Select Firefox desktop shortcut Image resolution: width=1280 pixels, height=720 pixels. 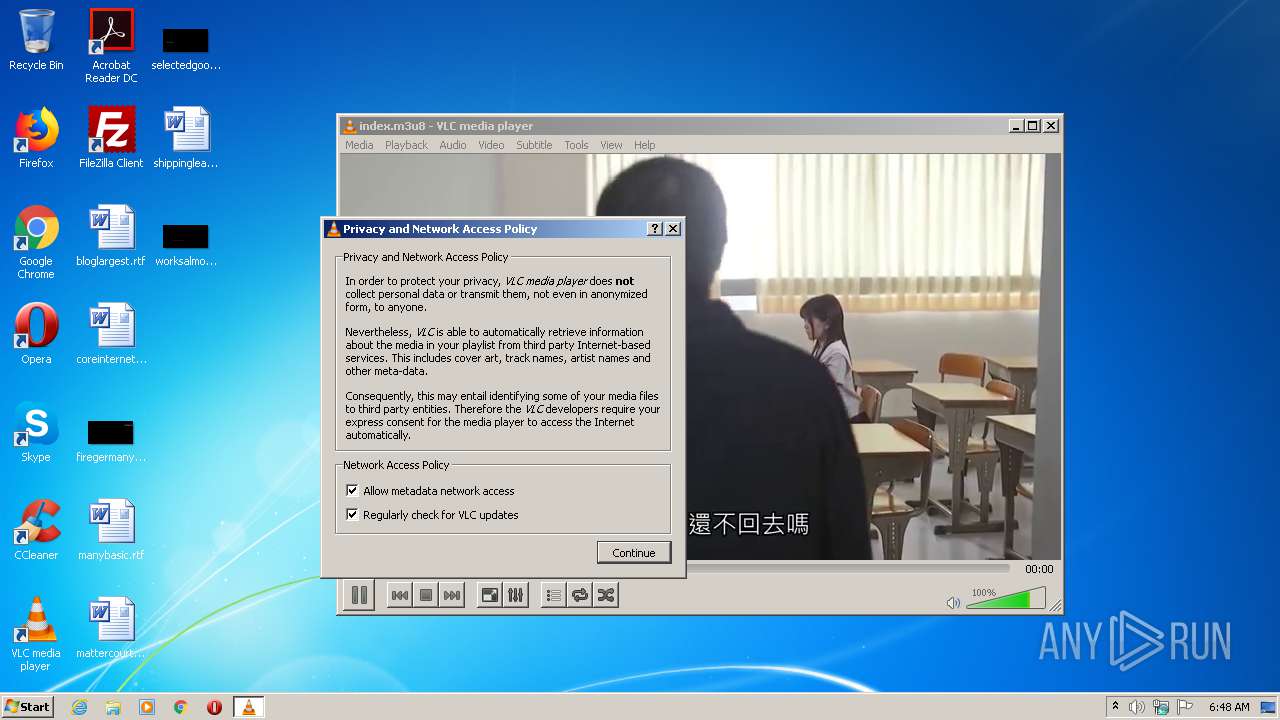[x=36, y=138]
